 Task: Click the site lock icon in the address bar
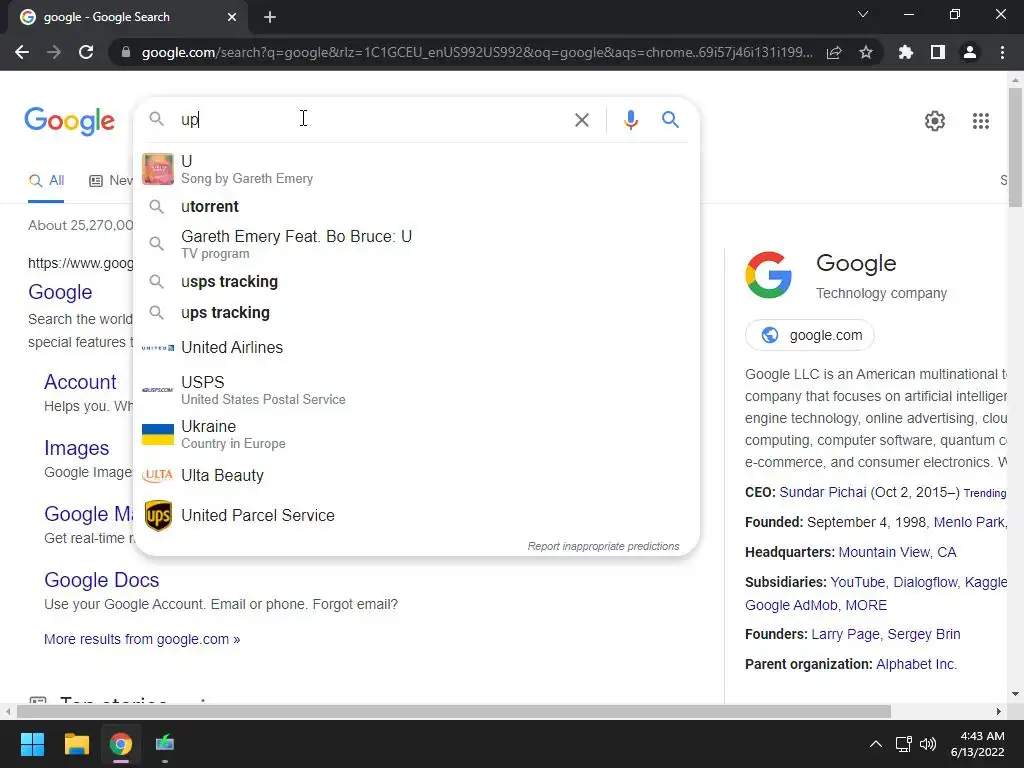[x=126, y=52]
